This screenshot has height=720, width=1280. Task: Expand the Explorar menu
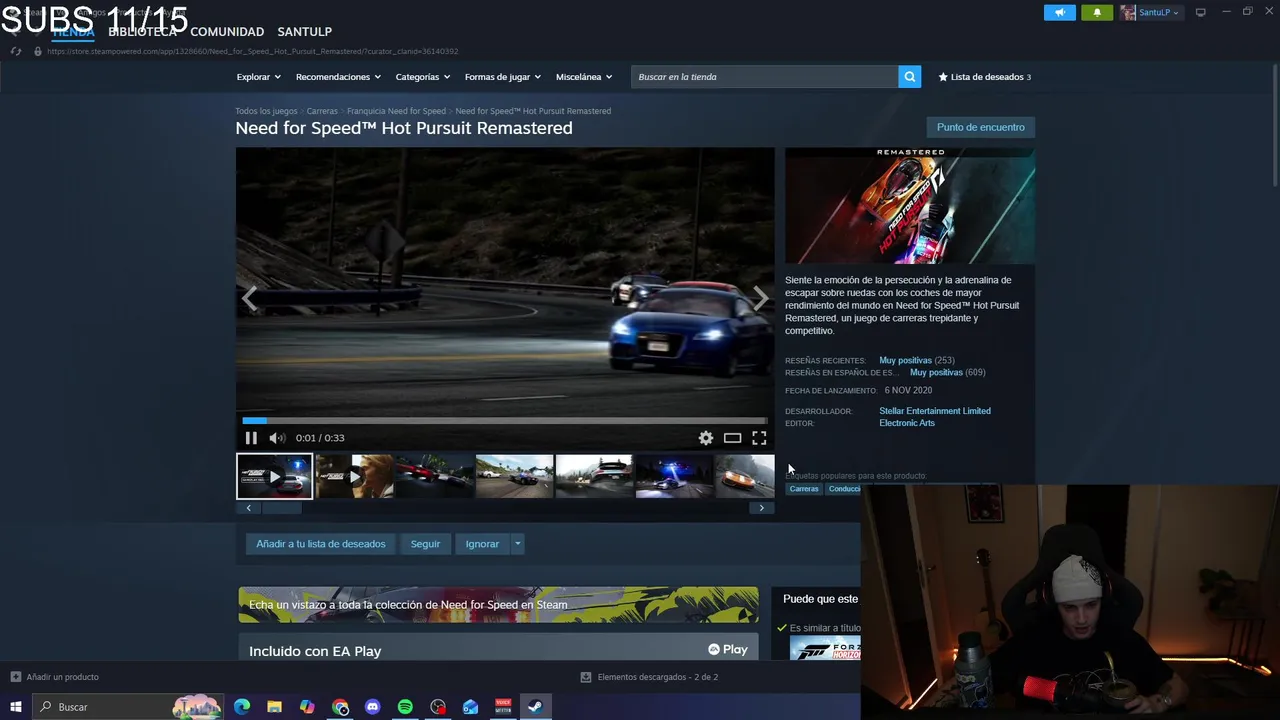point(258,77)
